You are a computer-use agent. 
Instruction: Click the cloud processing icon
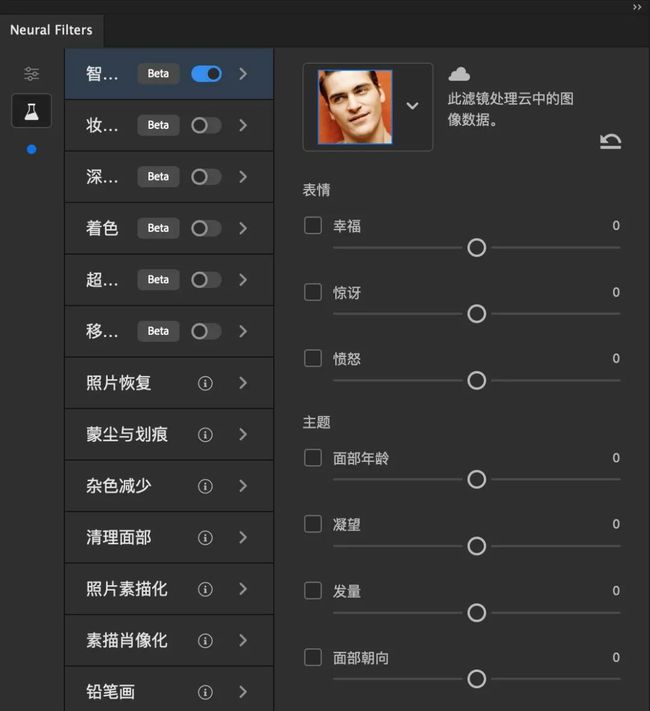(459, 74)
